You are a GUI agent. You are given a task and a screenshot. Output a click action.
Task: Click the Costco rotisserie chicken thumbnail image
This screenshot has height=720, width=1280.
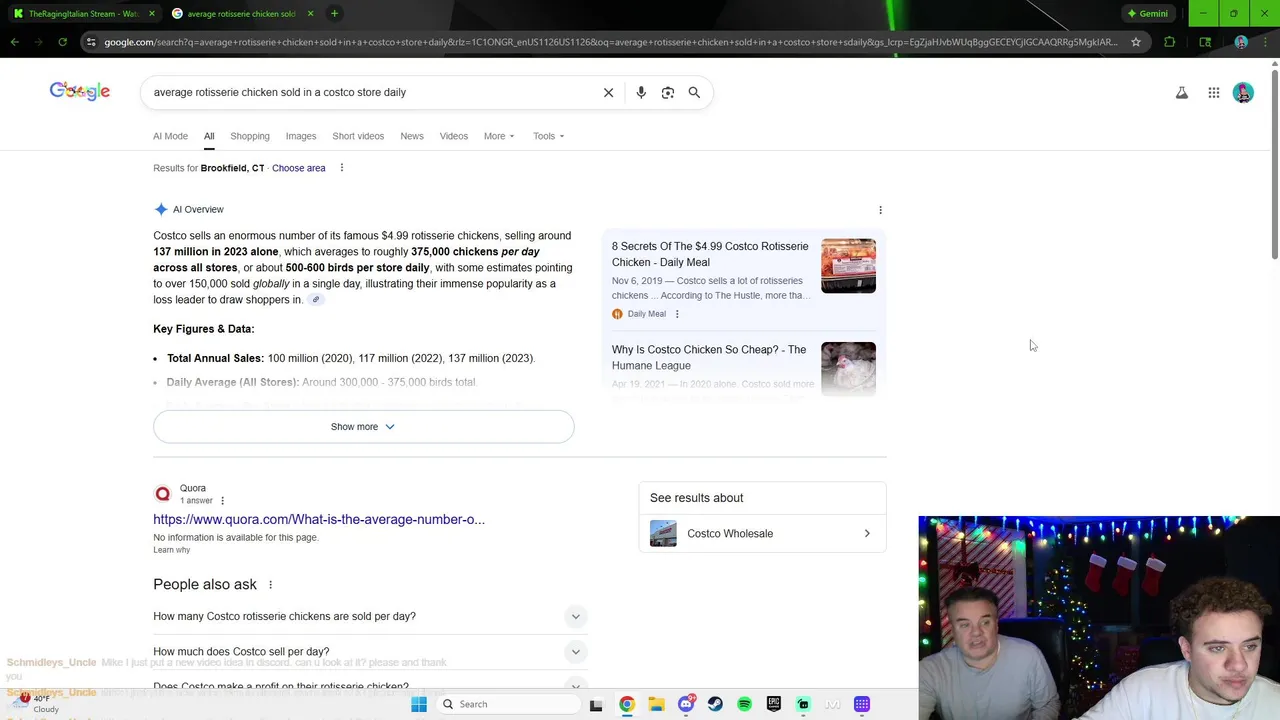(848, 266)
